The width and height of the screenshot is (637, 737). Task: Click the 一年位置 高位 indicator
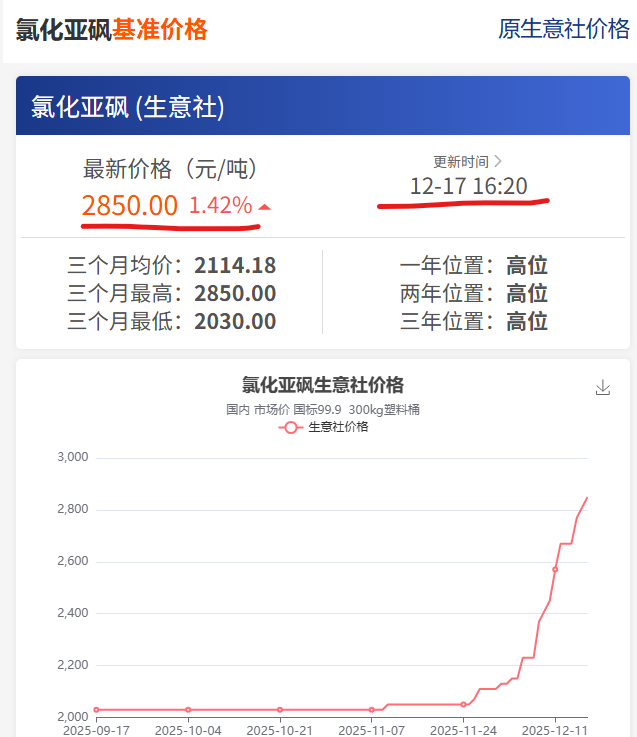coord(526,266)
